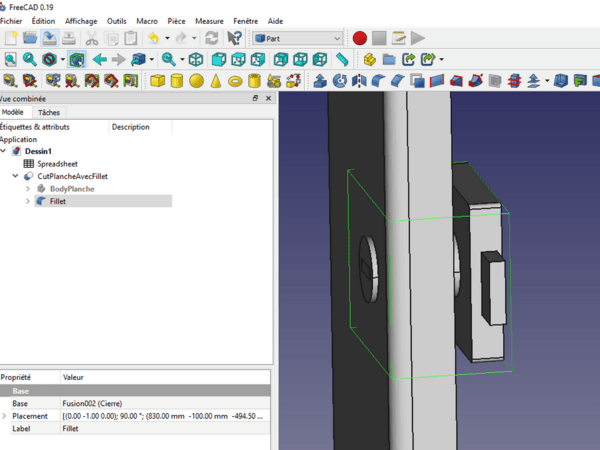Click the Fit All zoom icon

coord(9,60)
